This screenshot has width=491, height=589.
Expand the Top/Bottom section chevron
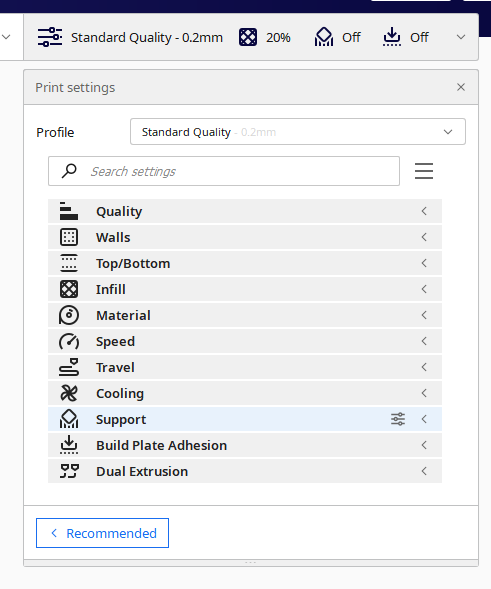pyautogui.click(x=424, y=263)
